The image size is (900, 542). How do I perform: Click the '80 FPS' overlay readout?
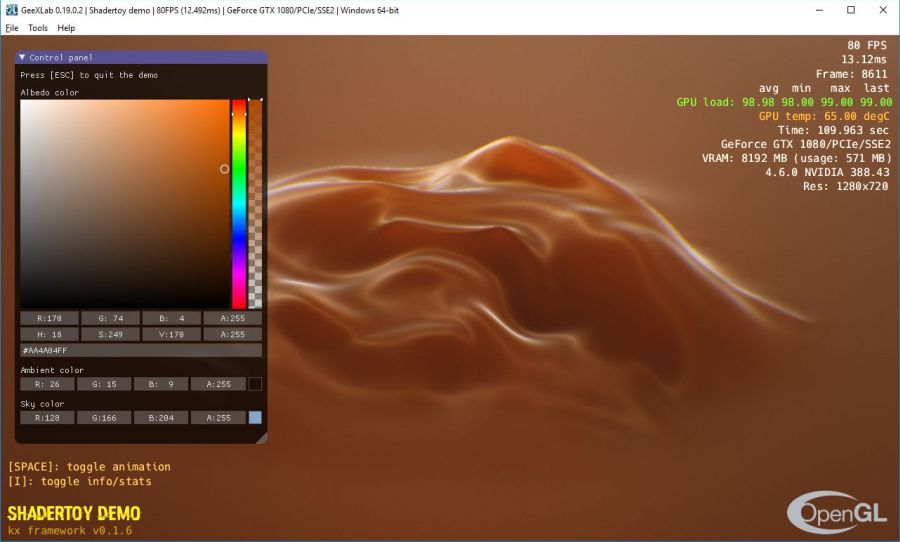(867, 45)
